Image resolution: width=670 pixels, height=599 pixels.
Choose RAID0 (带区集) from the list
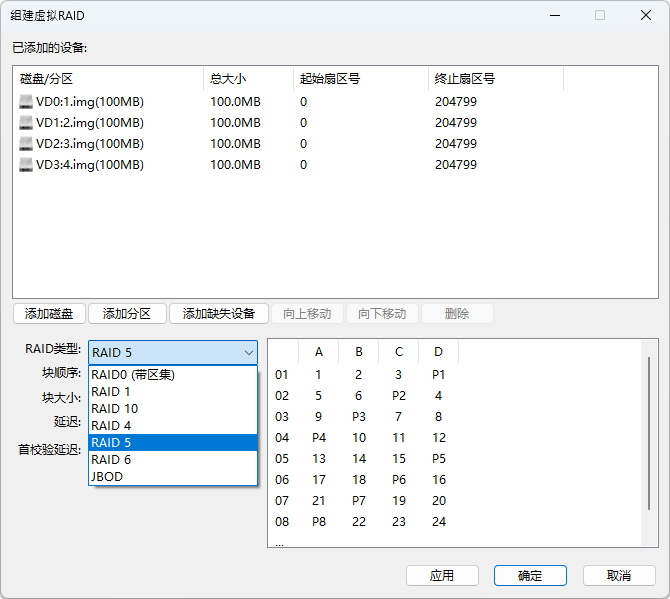click(x=173, y=375)
